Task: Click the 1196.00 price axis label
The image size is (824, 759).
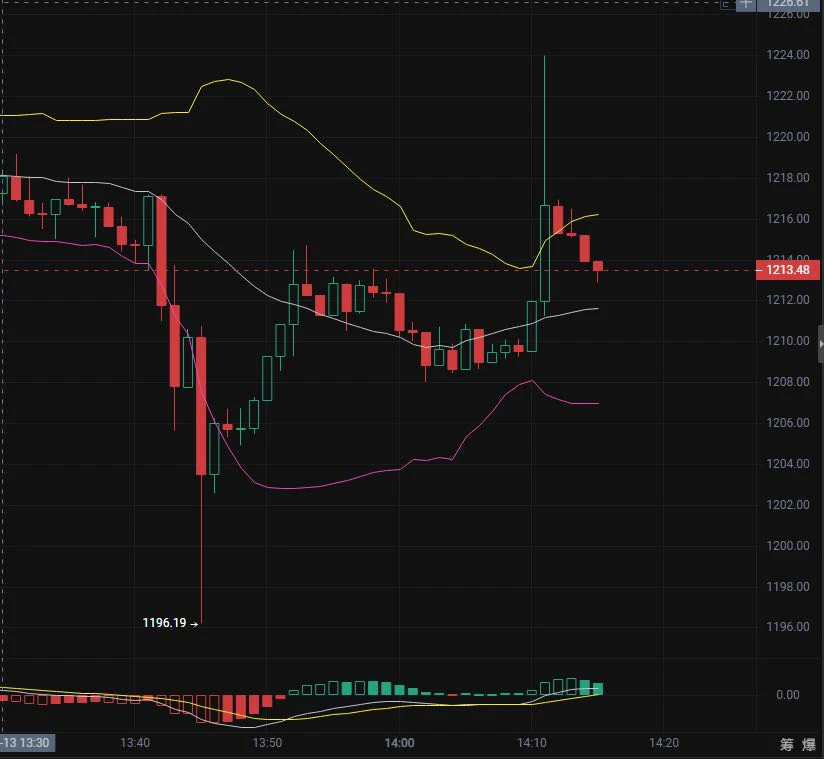Action: pos(788,627)
